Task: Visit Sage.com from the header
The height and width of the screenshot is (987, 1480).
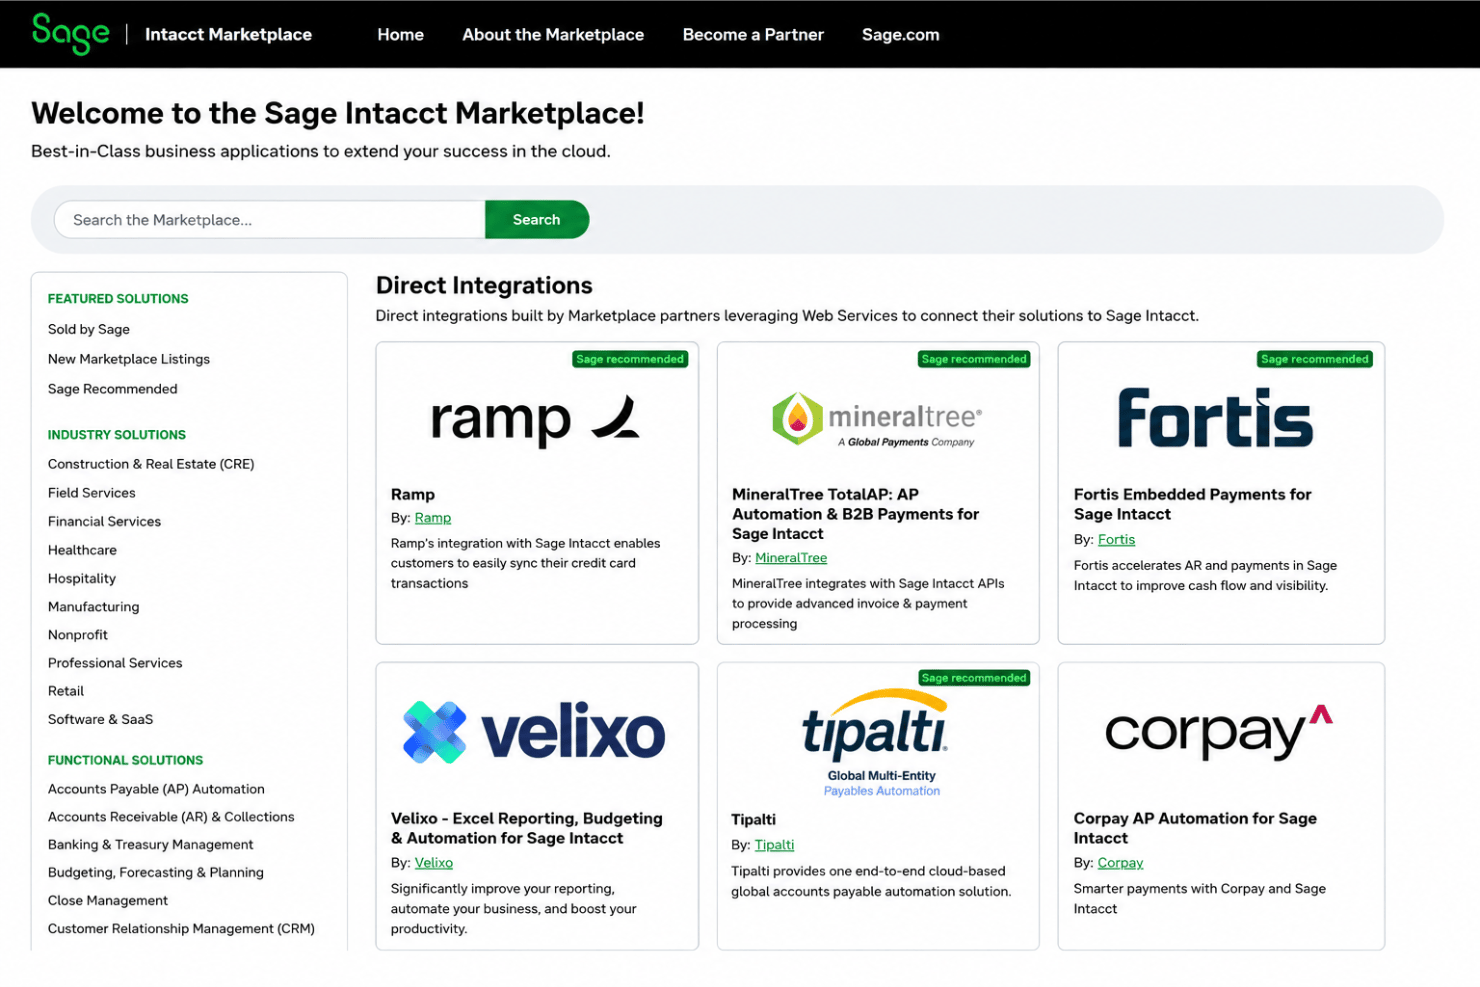Action: coord(900,34)
